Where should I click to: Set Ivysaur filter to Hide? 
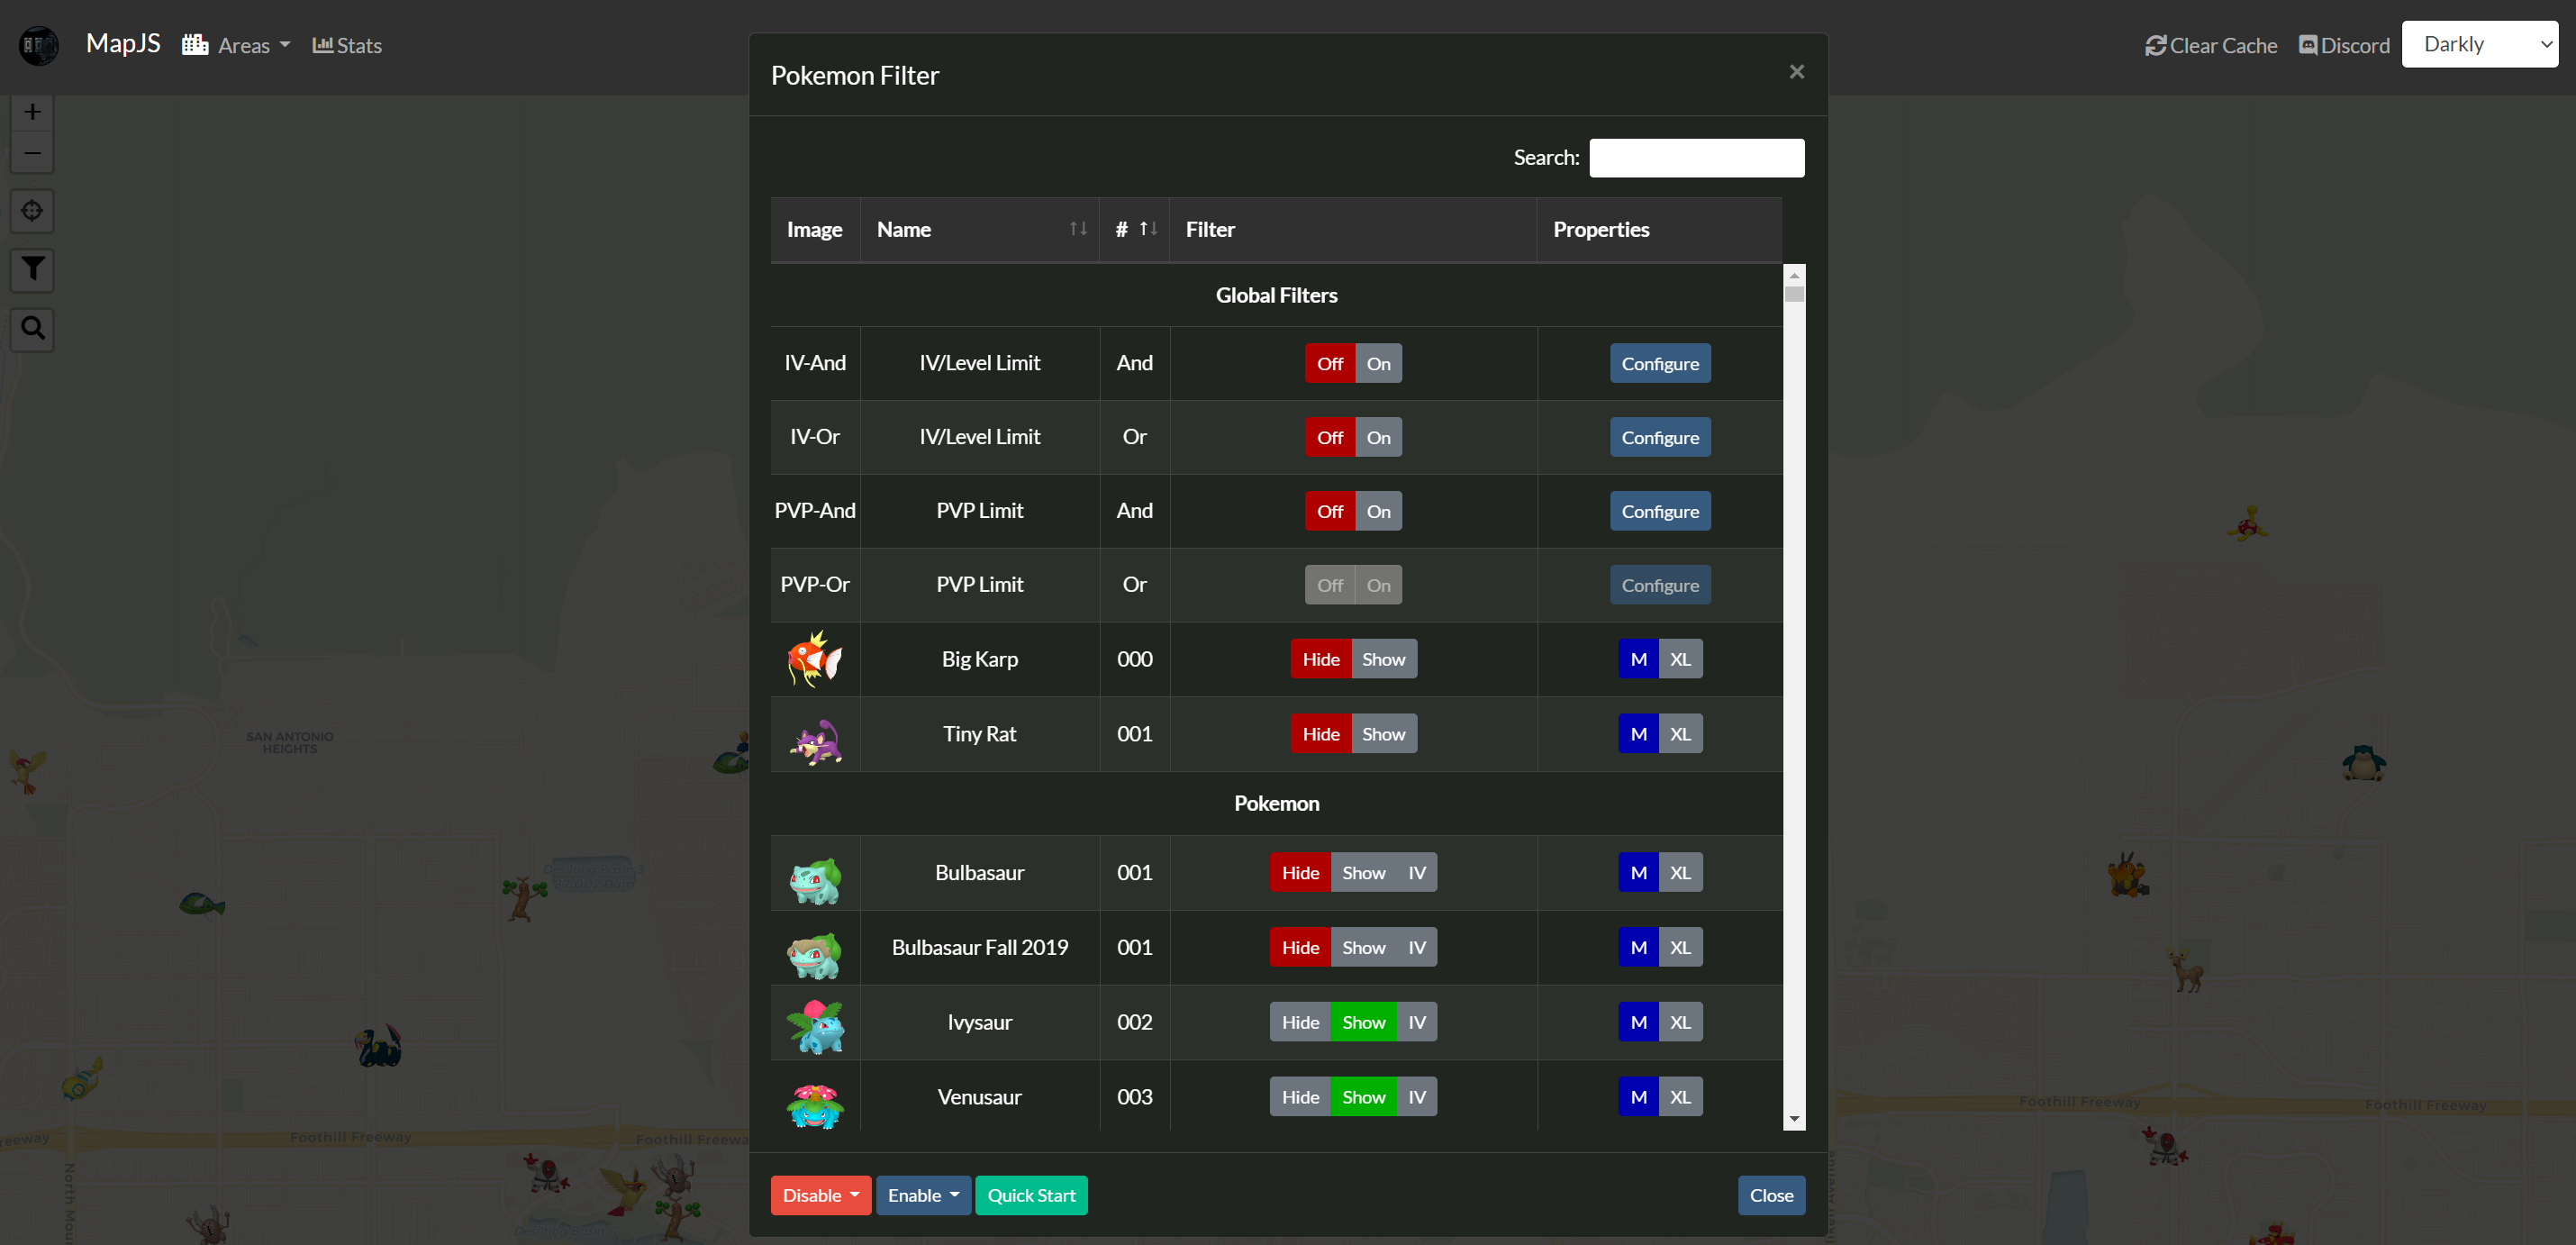pos(1300,1022)
